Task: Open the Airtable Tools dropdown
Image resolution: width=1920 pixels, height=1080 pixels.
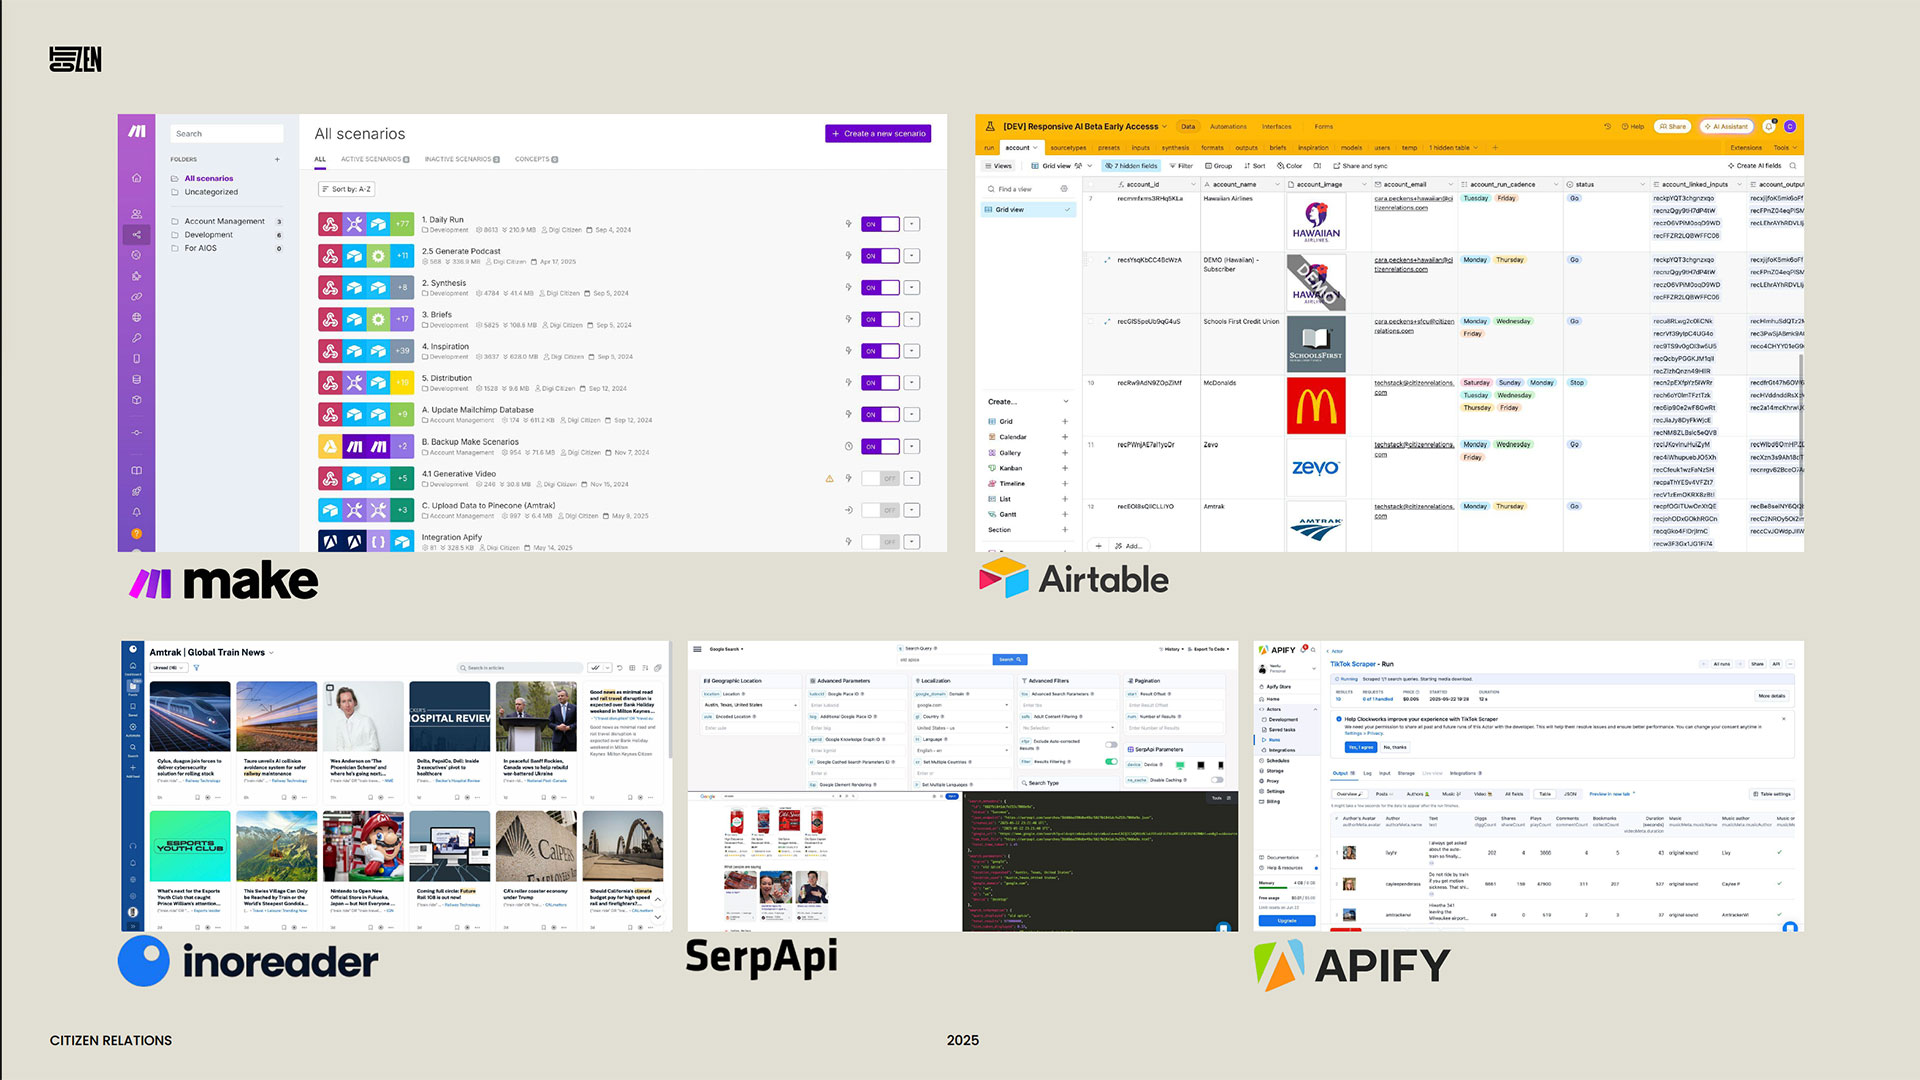Action: [x=1784, y=148]
